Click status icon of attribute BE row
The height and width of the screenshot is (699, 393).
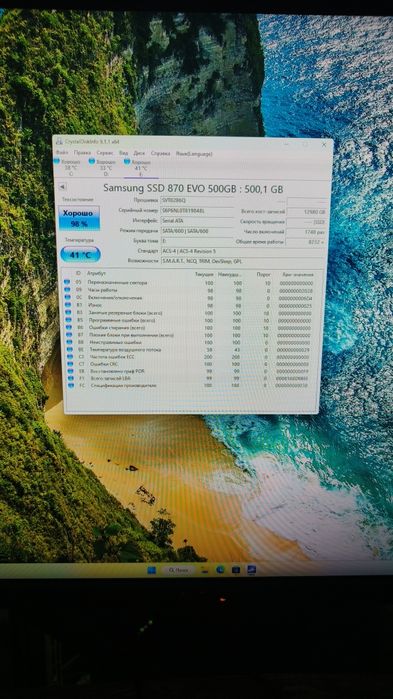click(x=70, y=350)
